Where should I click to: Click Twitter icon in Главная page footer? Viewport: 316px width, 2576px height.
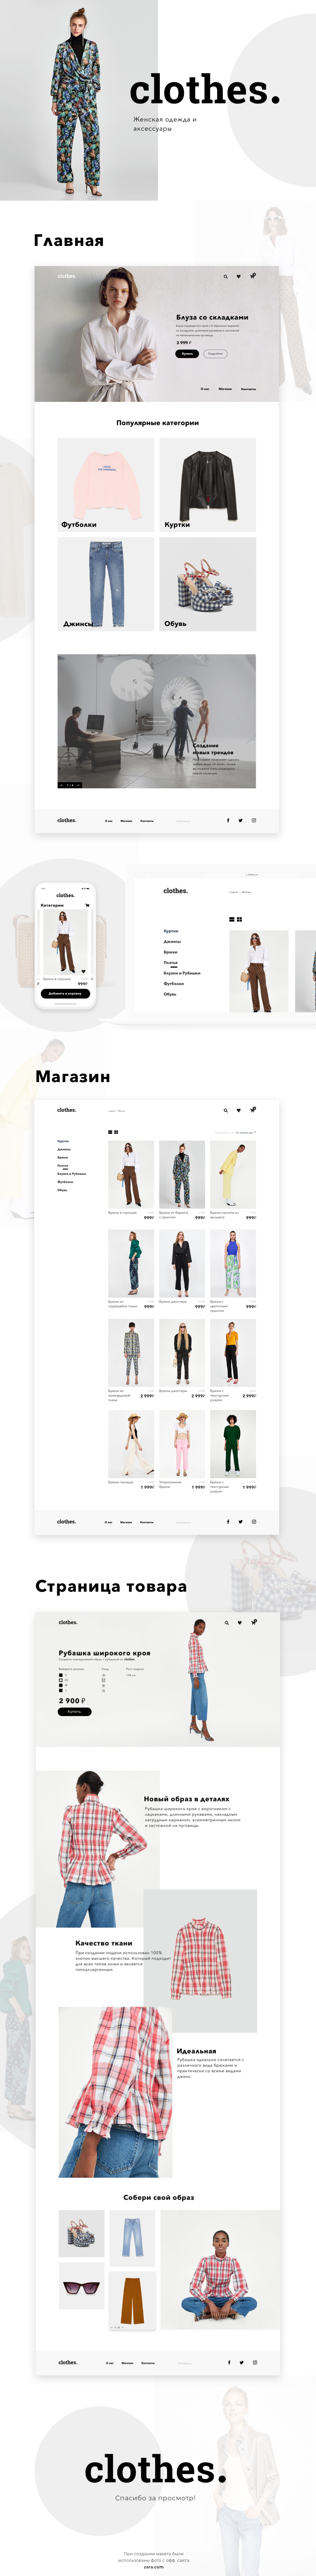coord(240,820)
